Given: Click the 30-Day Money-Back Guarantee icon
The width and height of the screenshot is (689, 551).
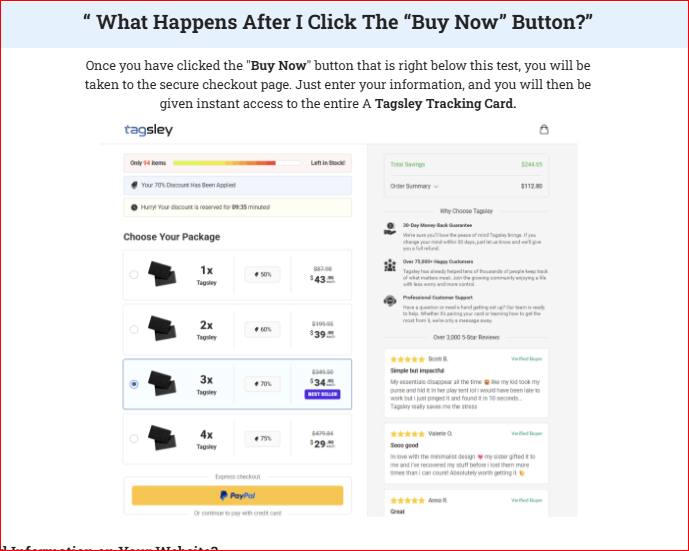Looking at the screenshot, I should click(x=390, y=228).
